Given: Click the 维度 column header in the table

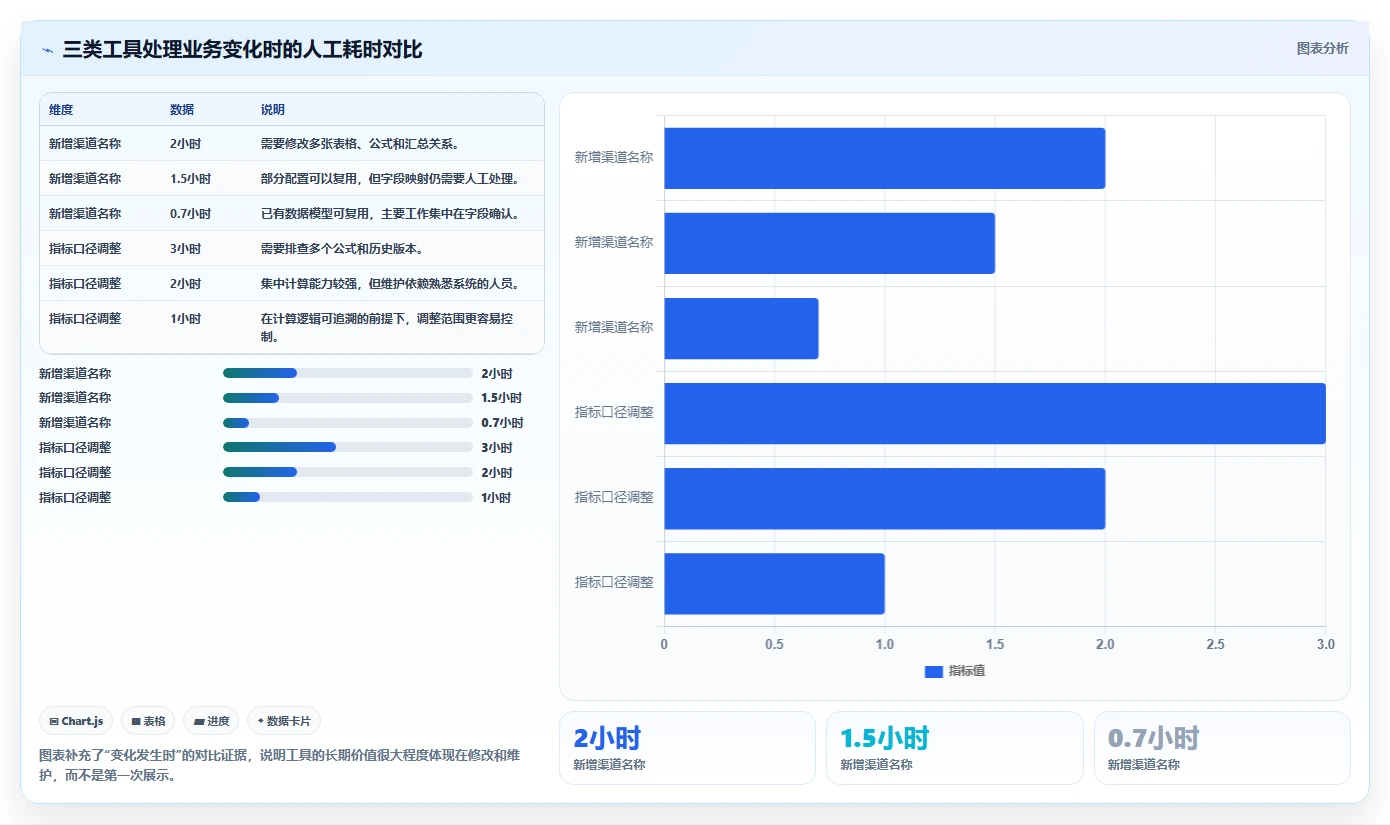Looking at the screenshot, I should click(x=61, y=110).
